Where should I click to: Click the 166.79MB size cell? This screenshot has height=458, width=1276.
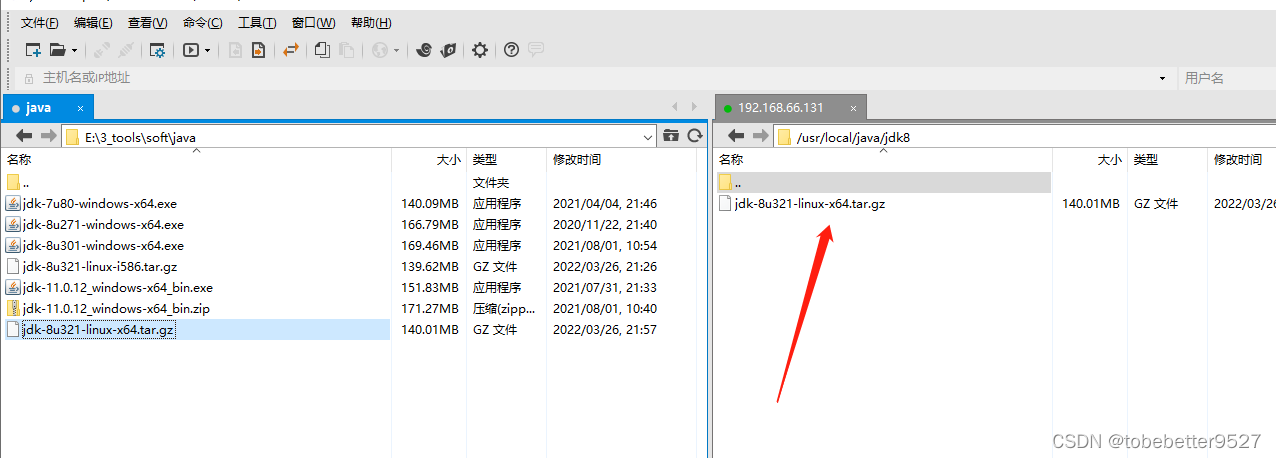430,224
